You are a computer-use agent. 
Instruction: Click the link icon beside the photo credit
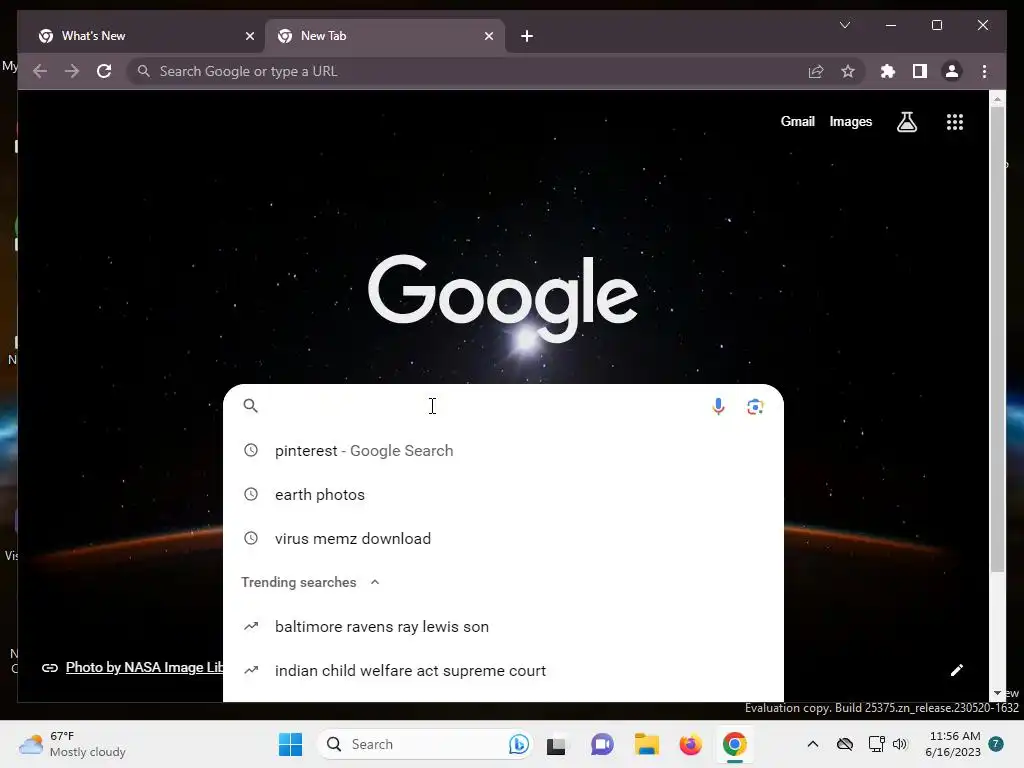[50, 667]
